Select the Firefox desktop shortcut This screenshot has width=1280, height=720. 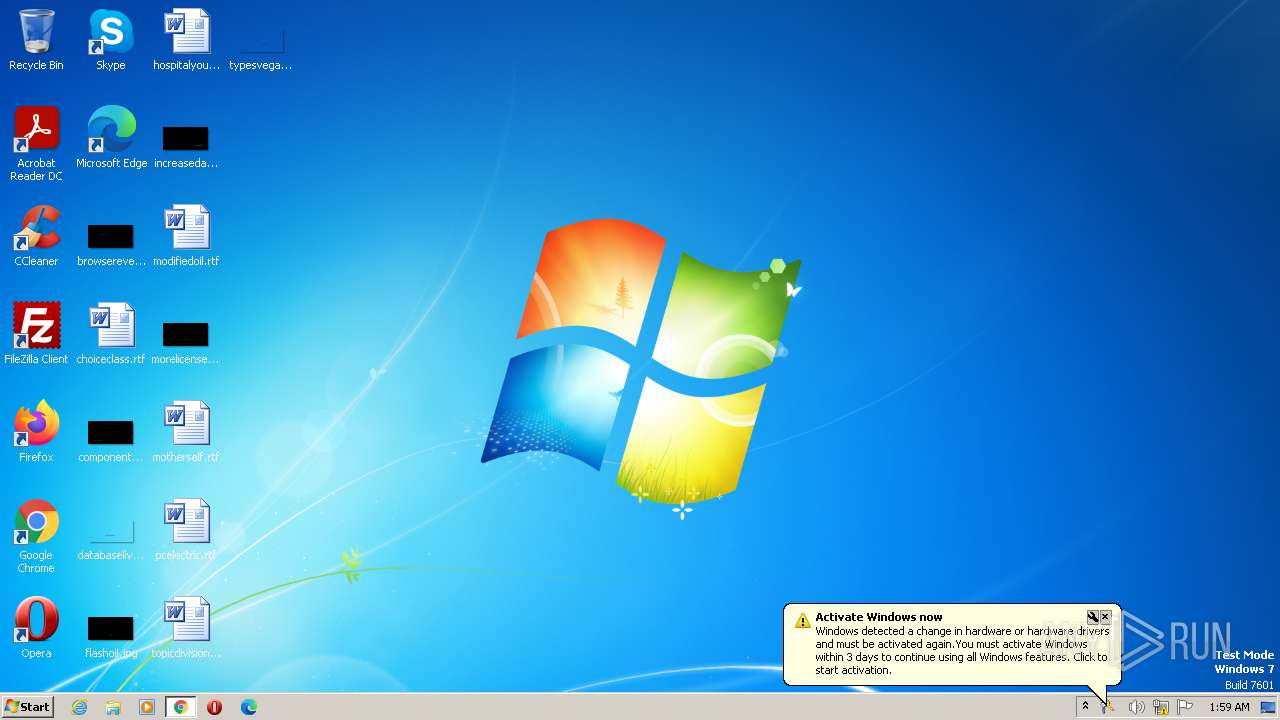click(36, 432)
